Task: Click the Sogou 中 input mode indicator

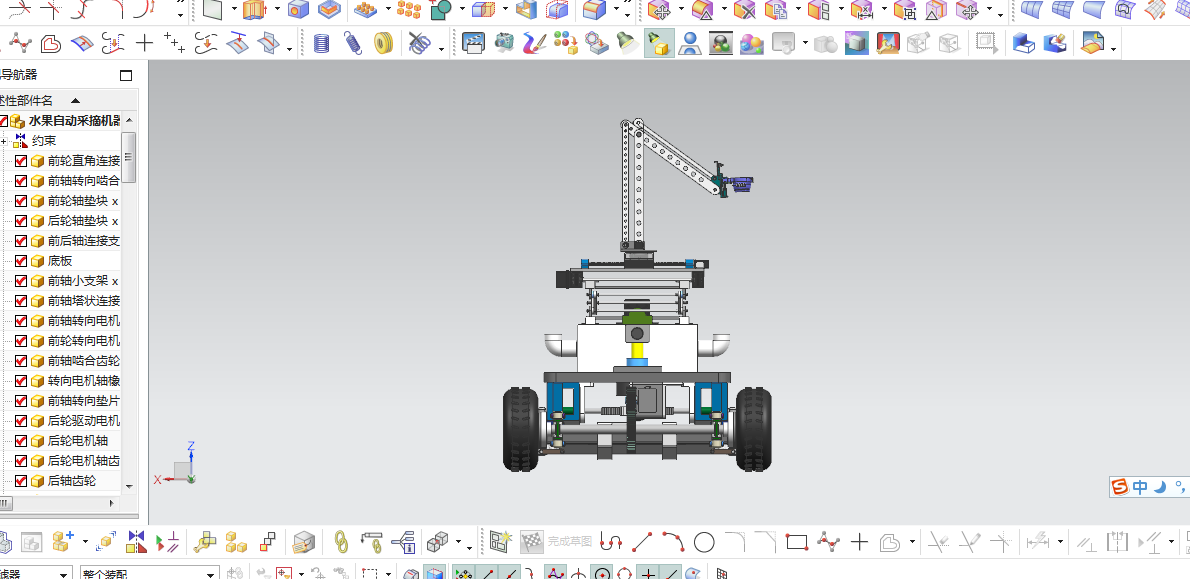Action: point(1140,487)
